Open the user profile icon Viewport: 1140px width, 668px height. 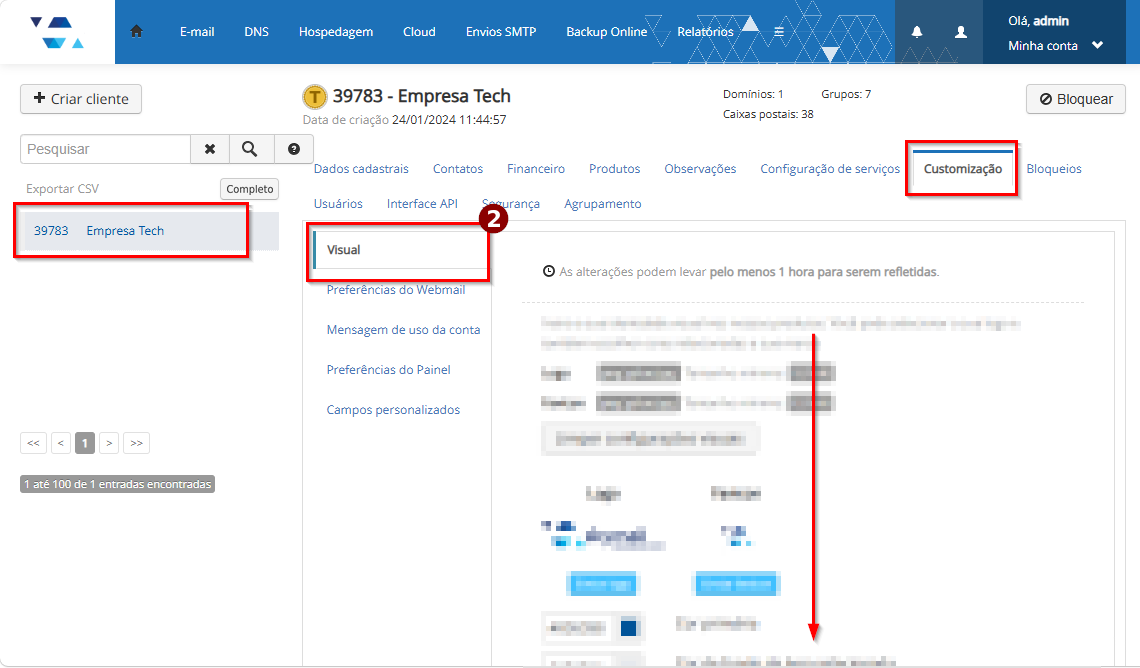960,31
